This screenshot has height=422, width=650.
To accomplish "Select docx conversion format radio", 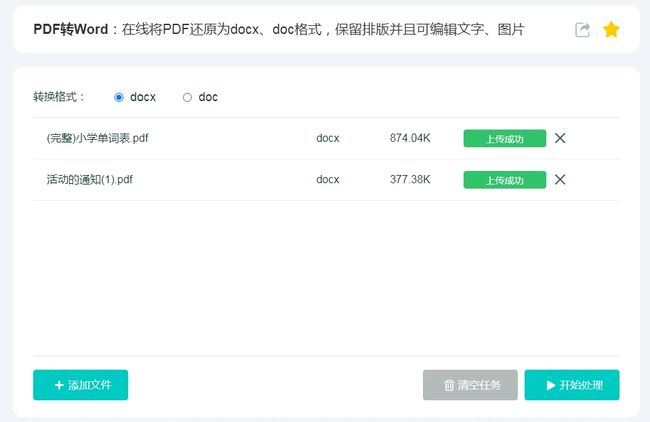I will (119, 97).
